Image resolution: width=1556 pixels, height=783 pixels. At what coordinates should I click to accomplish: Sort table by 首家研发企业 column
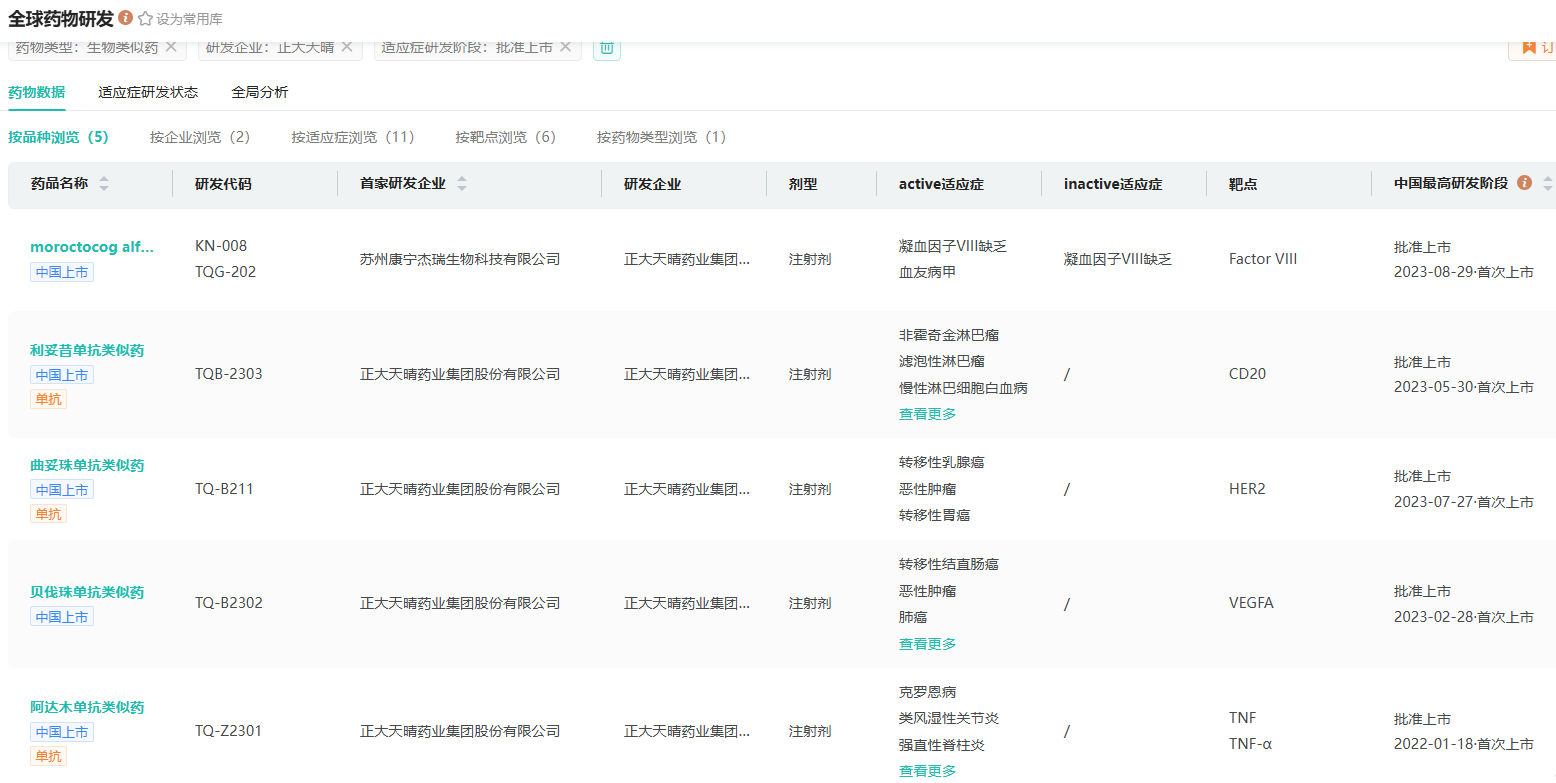[x=462, y=184]
